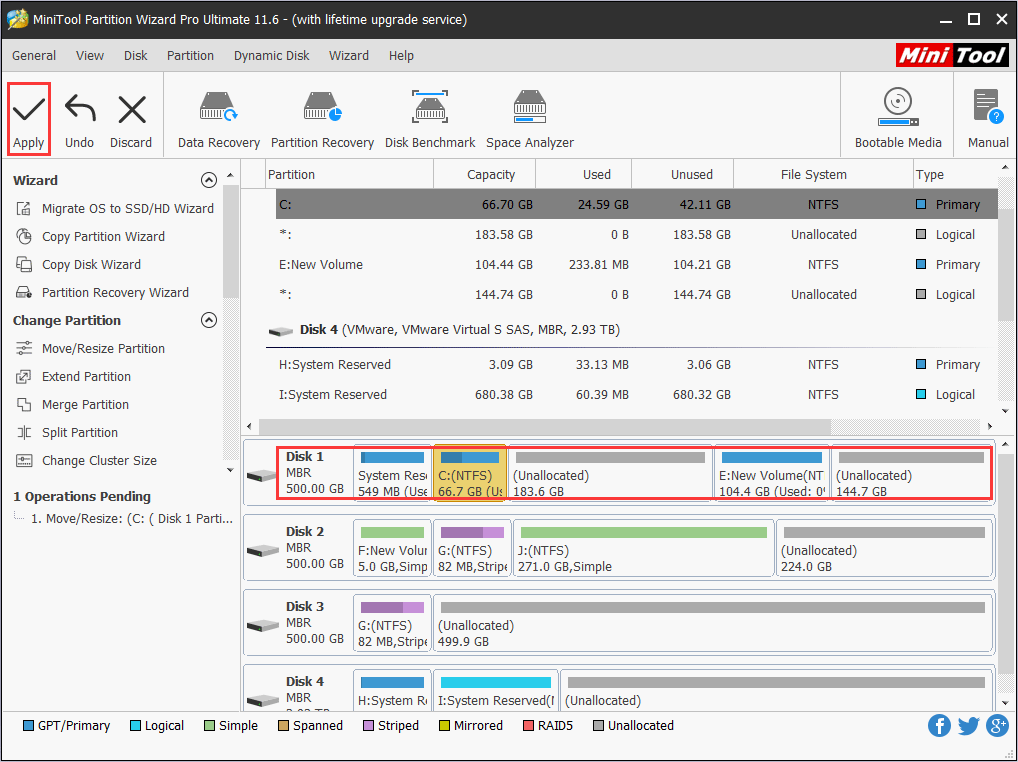The height and width of the screenshot is (762, 1018).
Task: Open the General menu
Action: click(34, 56)
